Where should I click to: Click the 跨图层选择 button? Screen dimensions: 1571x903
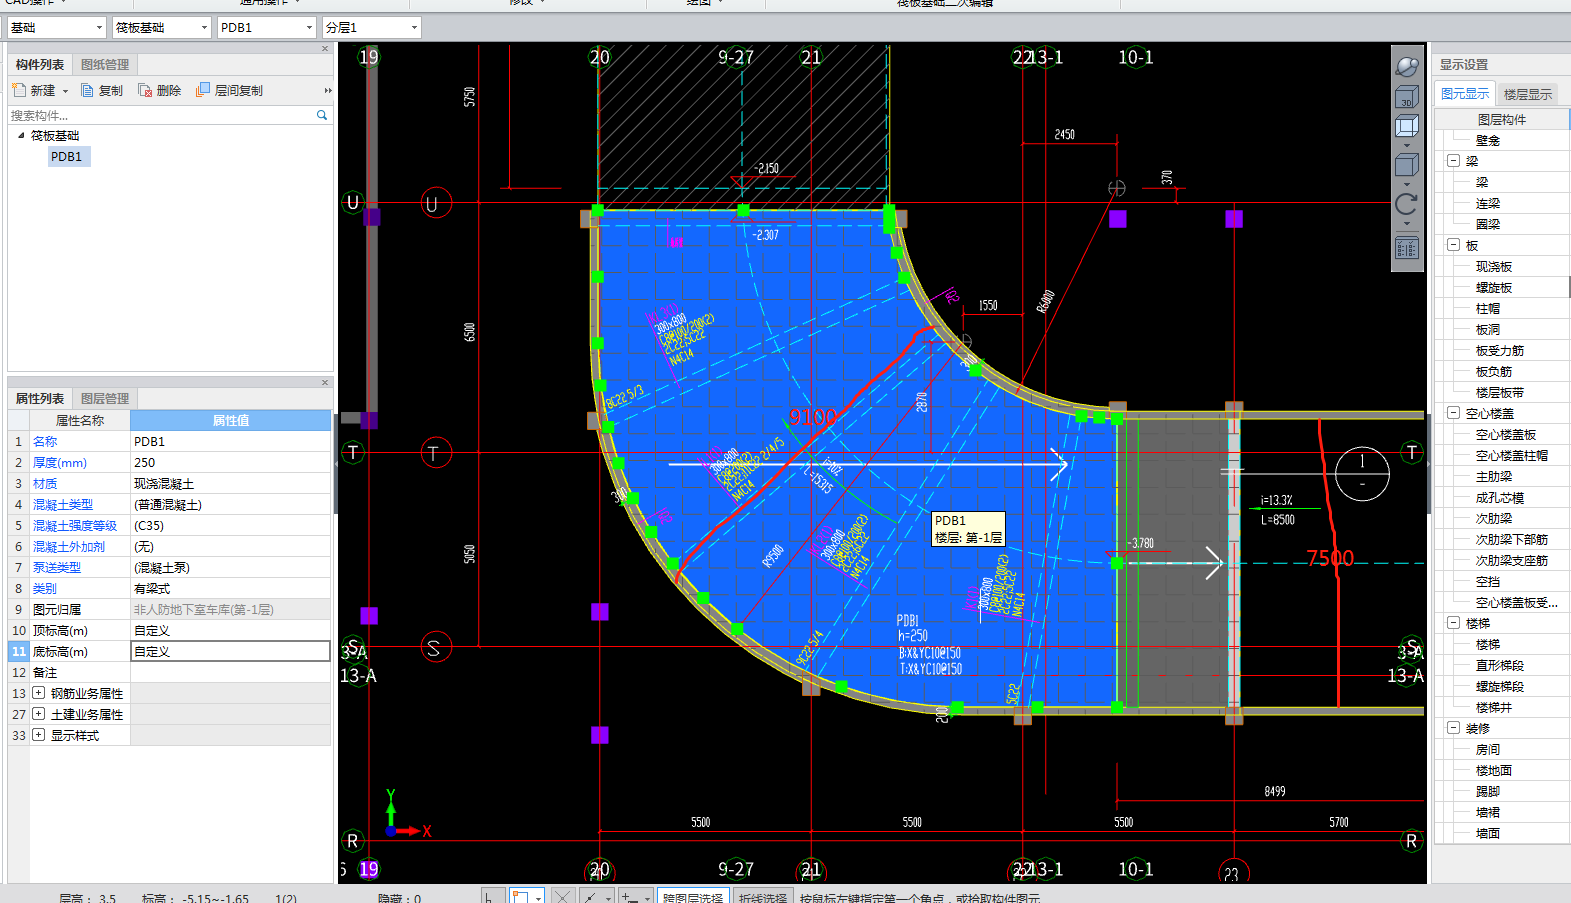(693, 897)
